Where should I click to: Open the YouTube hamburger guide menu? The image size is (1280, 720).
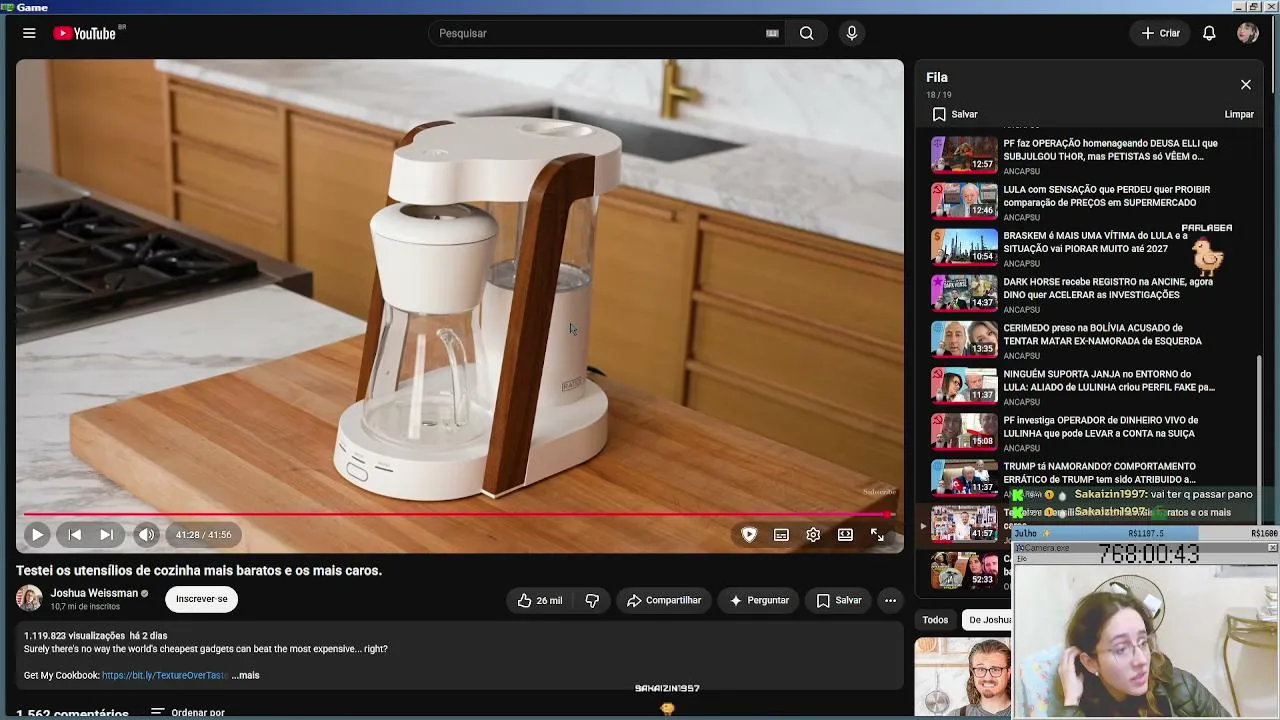pos(29,33)
